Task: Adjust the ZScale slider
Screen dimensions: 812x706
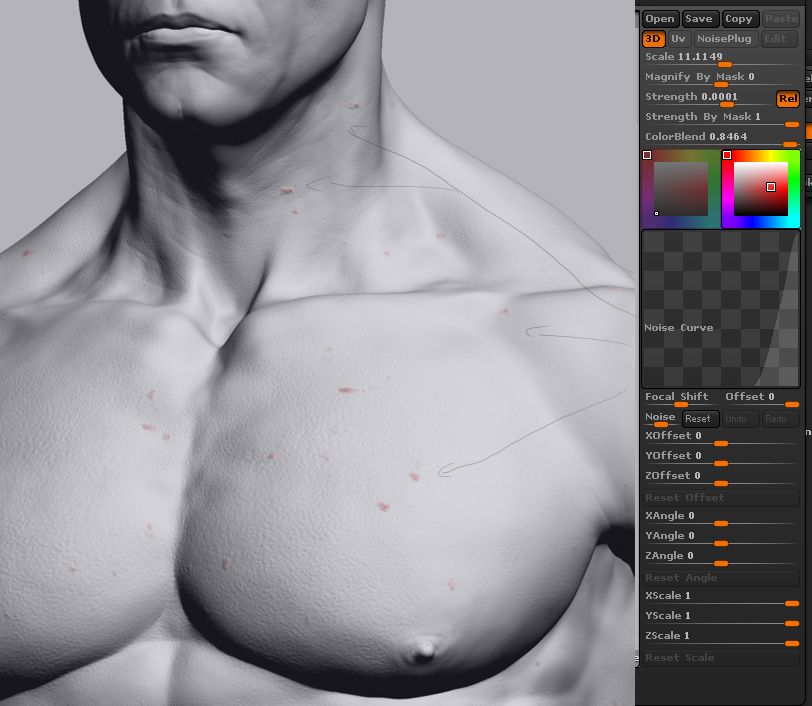Action: pos(720,637)
